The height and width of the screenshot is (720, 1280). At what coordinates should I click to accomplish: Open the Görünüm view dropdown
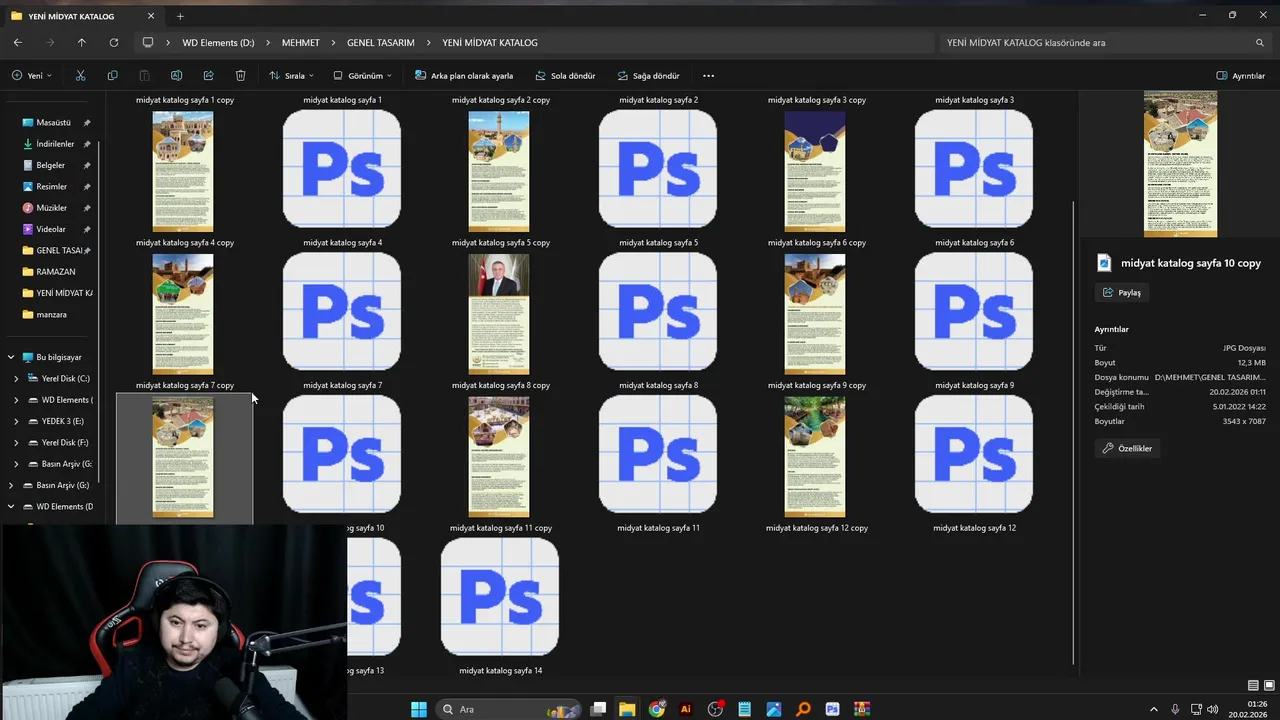coord(362,76)
